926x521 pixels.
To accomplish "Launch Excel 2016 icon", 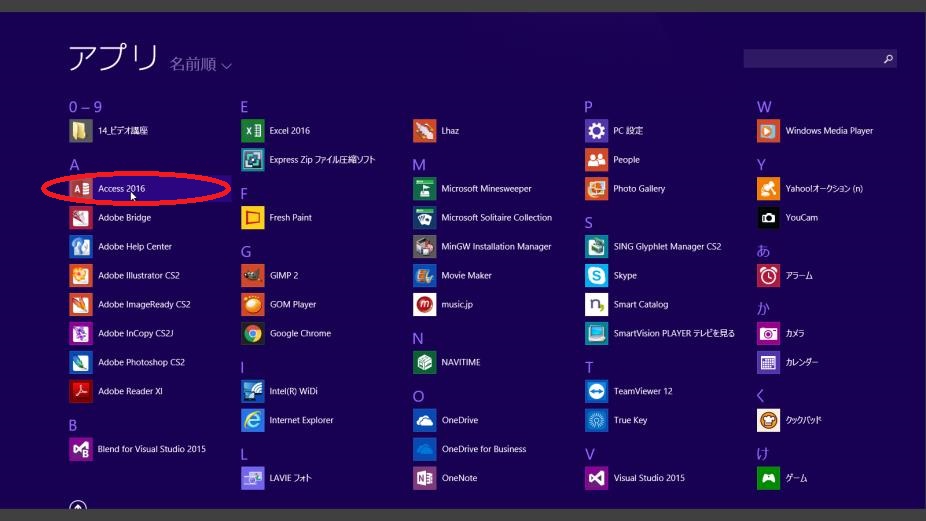I will [253, 131].
